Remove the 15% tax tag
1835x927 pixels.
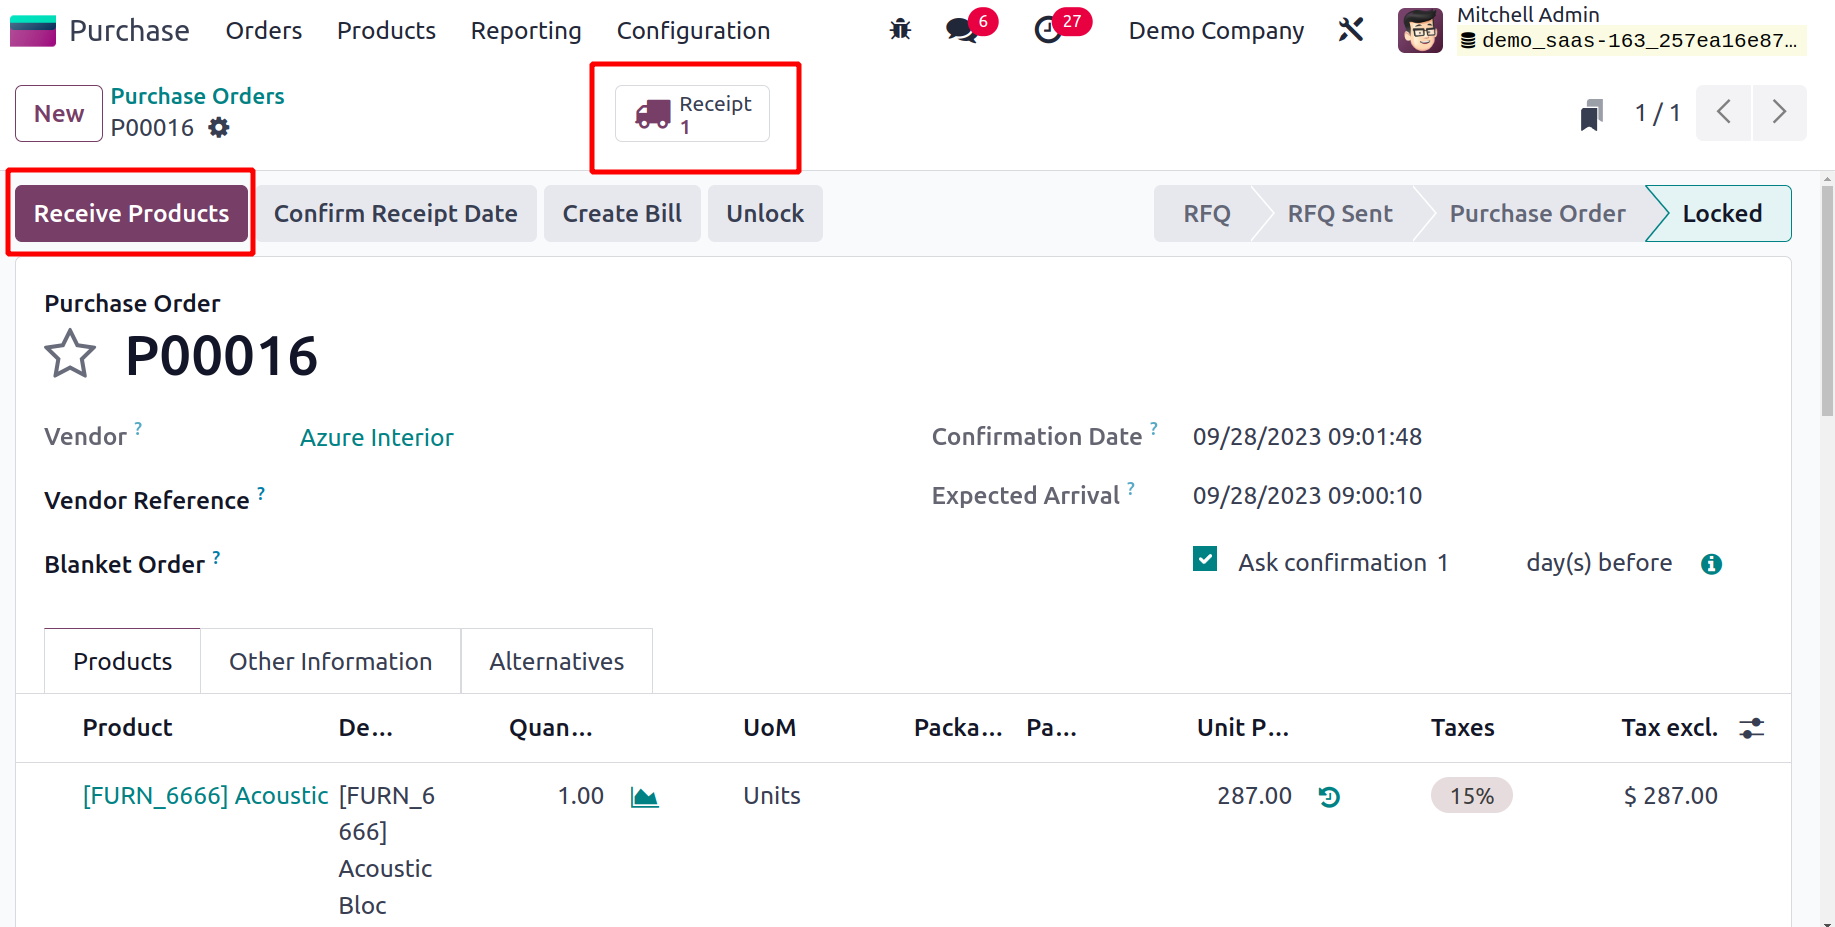pos(1471,796)
